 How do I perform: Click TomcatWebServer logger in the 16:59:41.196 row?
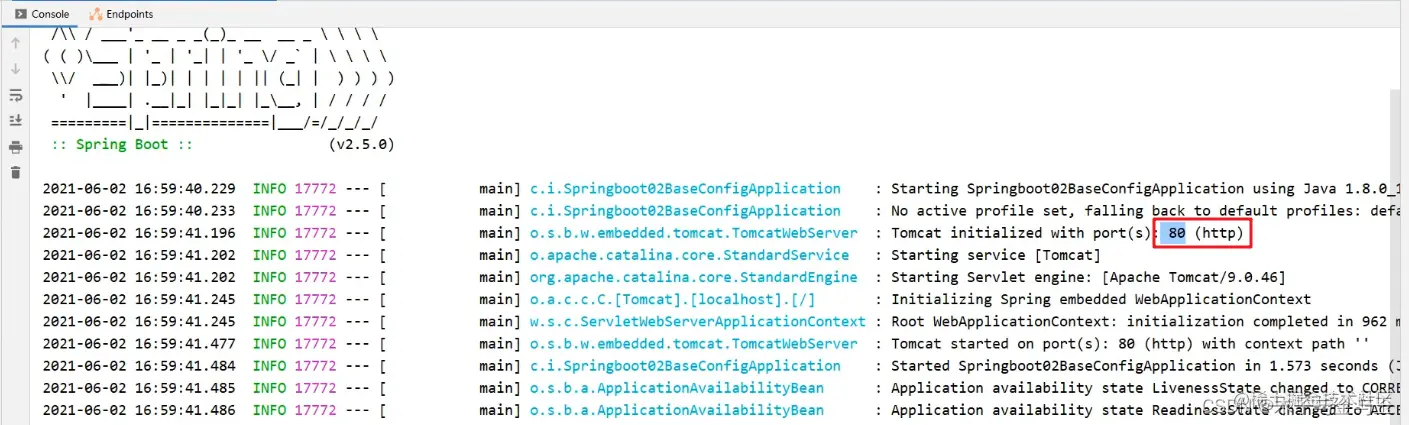pos(693,233)
